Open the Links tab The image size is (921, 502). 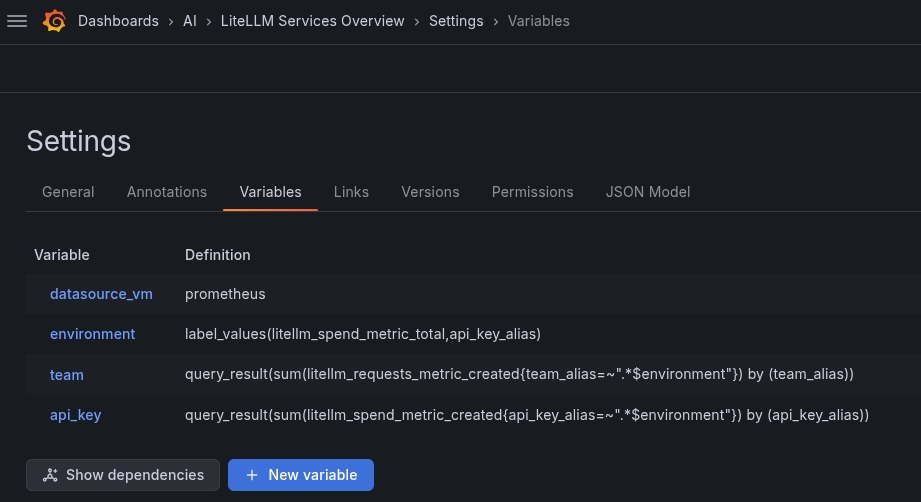[351, 192]
